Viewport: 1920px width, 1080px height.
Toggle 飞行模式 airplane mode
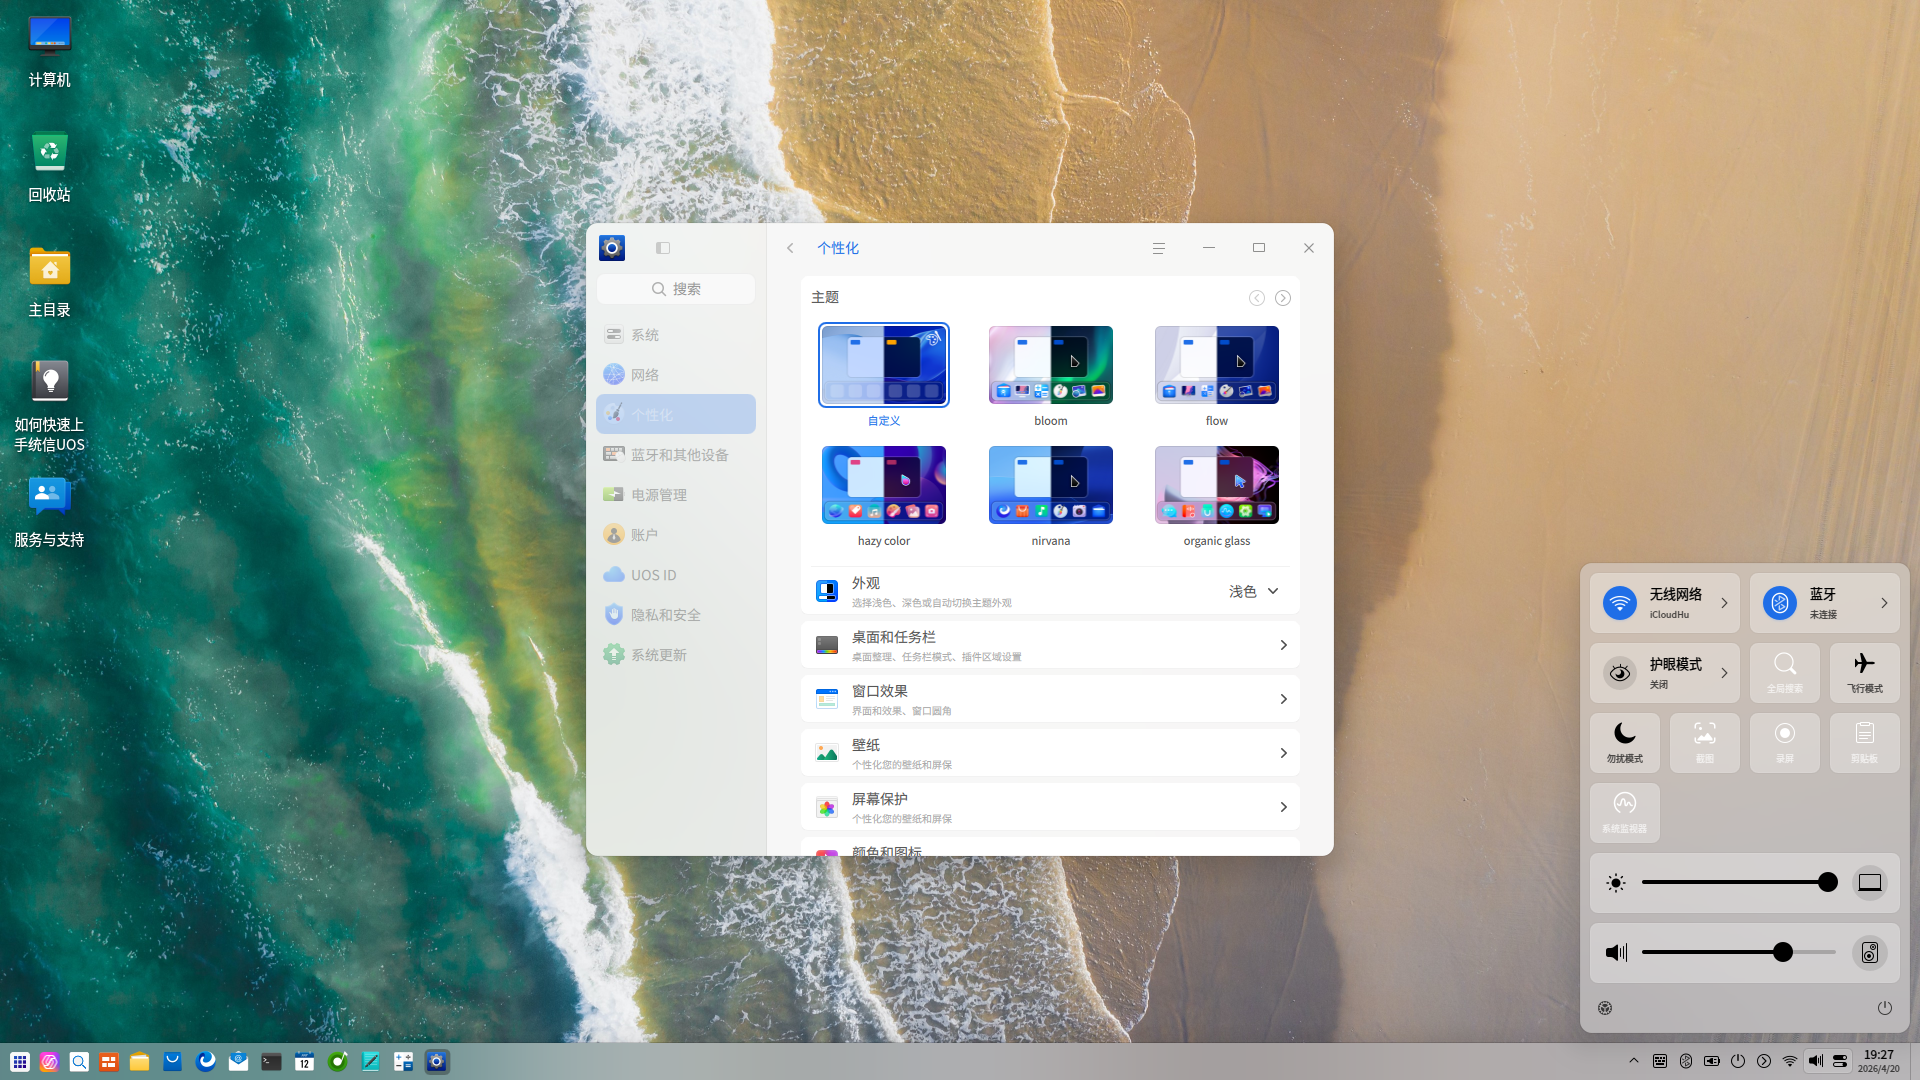pos(1865,673)
